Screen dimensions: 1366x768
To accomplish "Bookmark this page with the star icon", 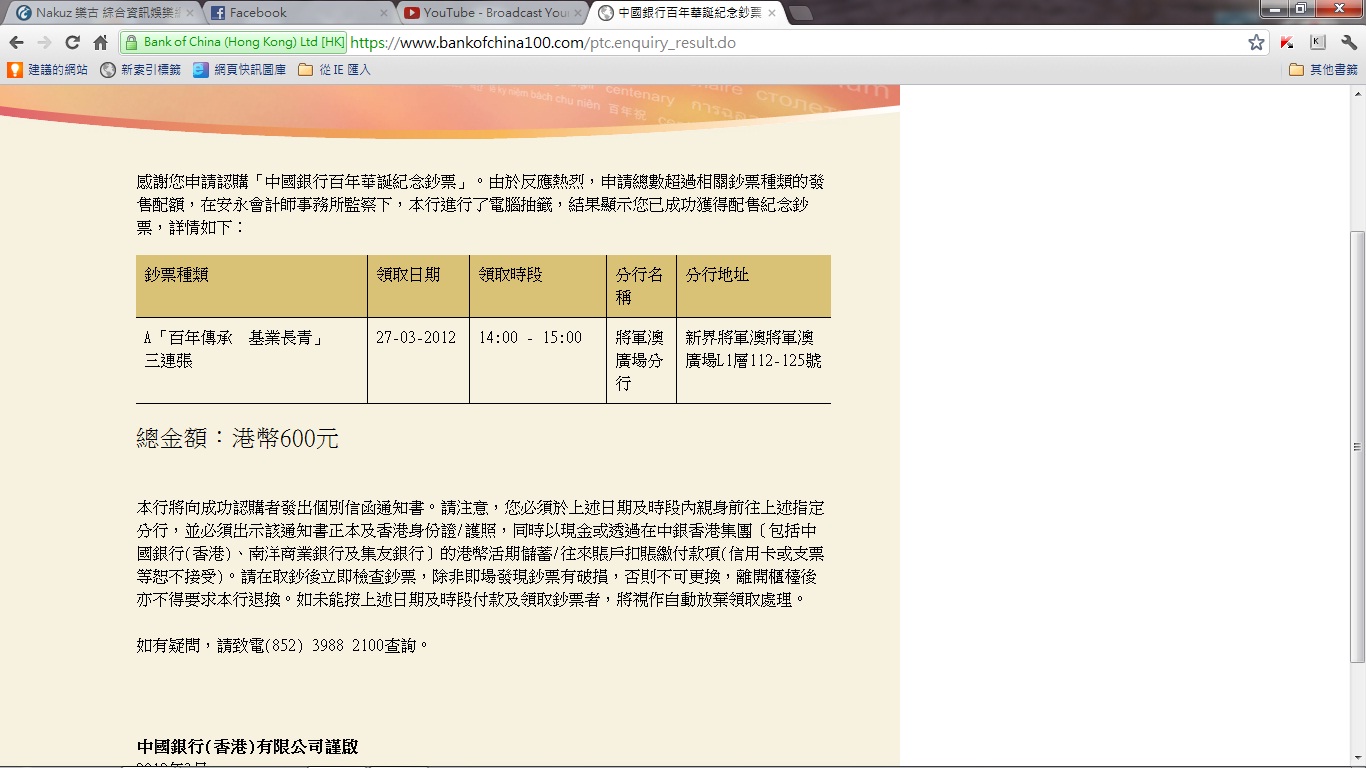I will [1256, 42].
